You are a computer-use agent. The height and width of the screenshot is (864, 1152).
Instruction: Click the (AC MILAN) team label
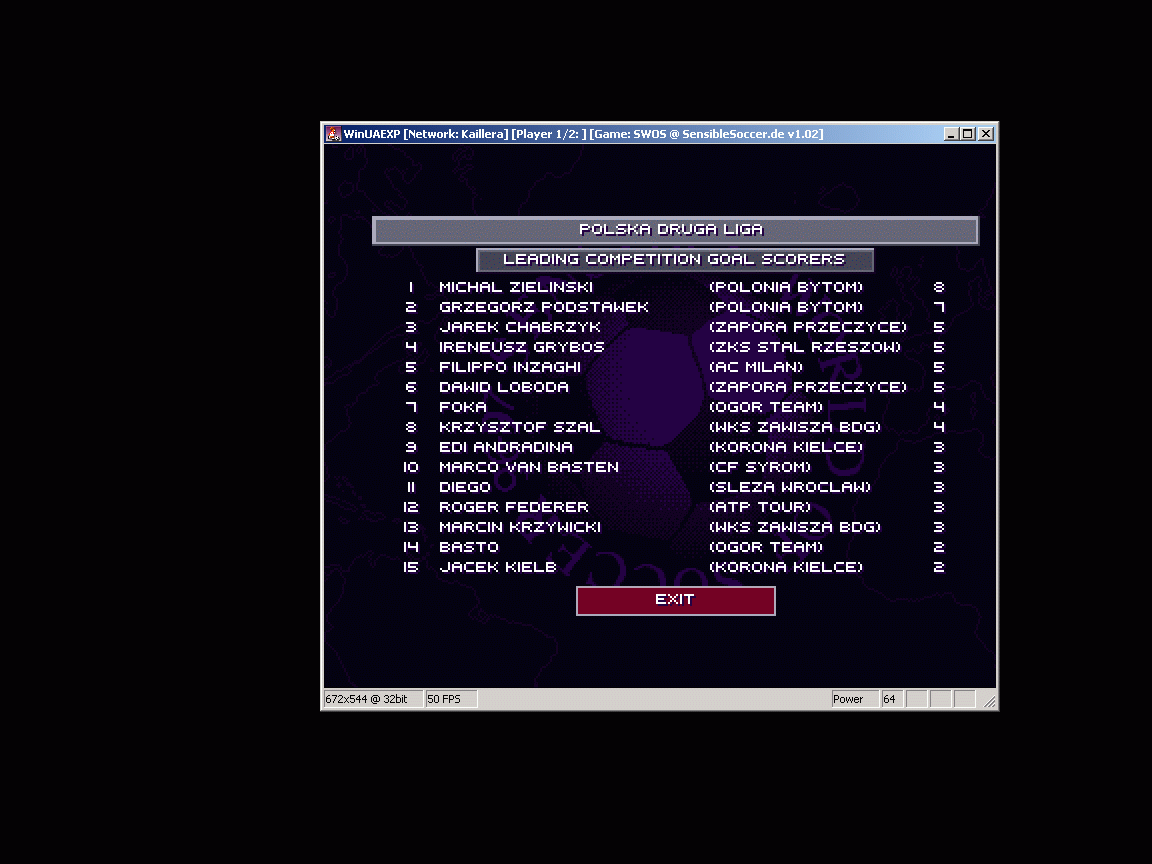point(756,367)
